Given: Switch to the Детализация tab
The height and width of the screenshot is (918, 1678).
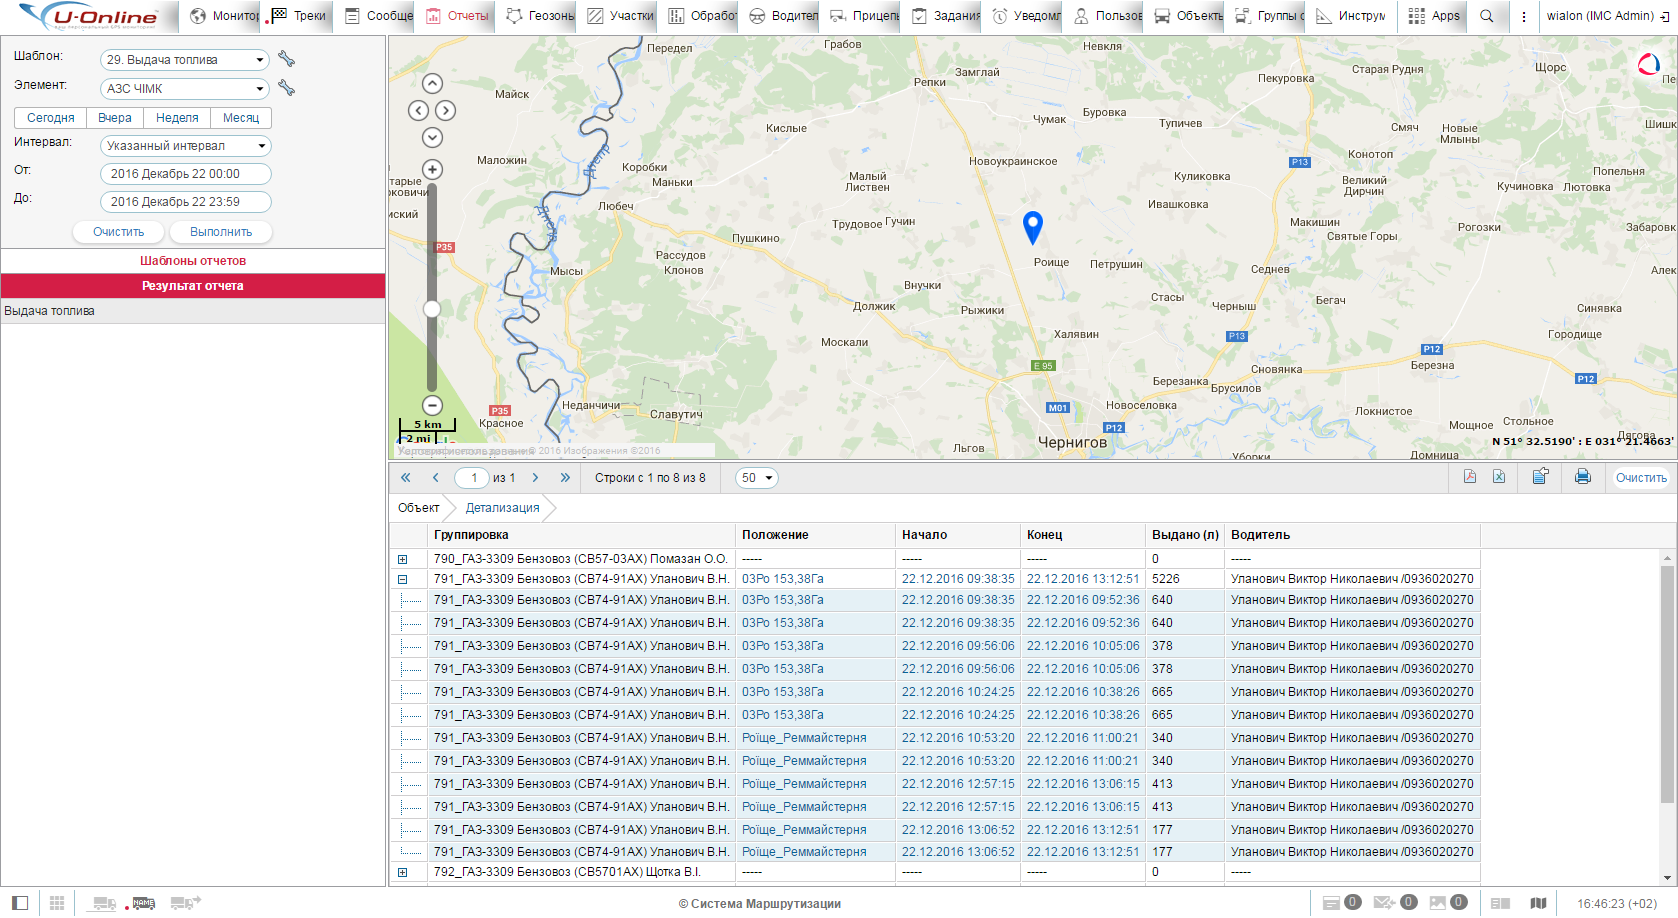Looking at the screenshot, I should tap(502, 508).
